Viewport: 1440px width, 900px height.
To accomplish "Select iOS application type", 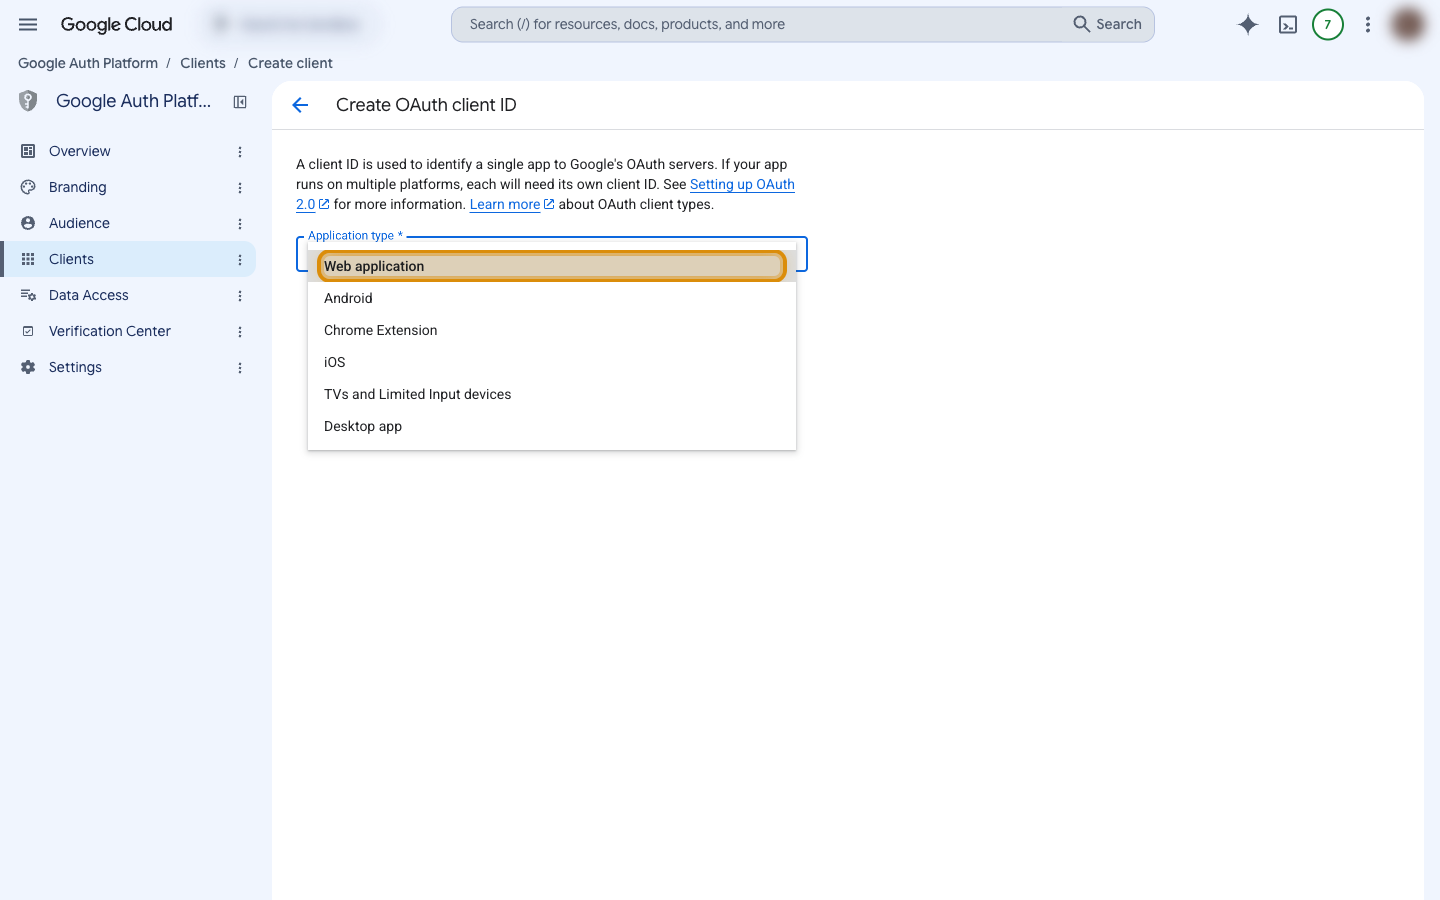I will tap(552, 362).
